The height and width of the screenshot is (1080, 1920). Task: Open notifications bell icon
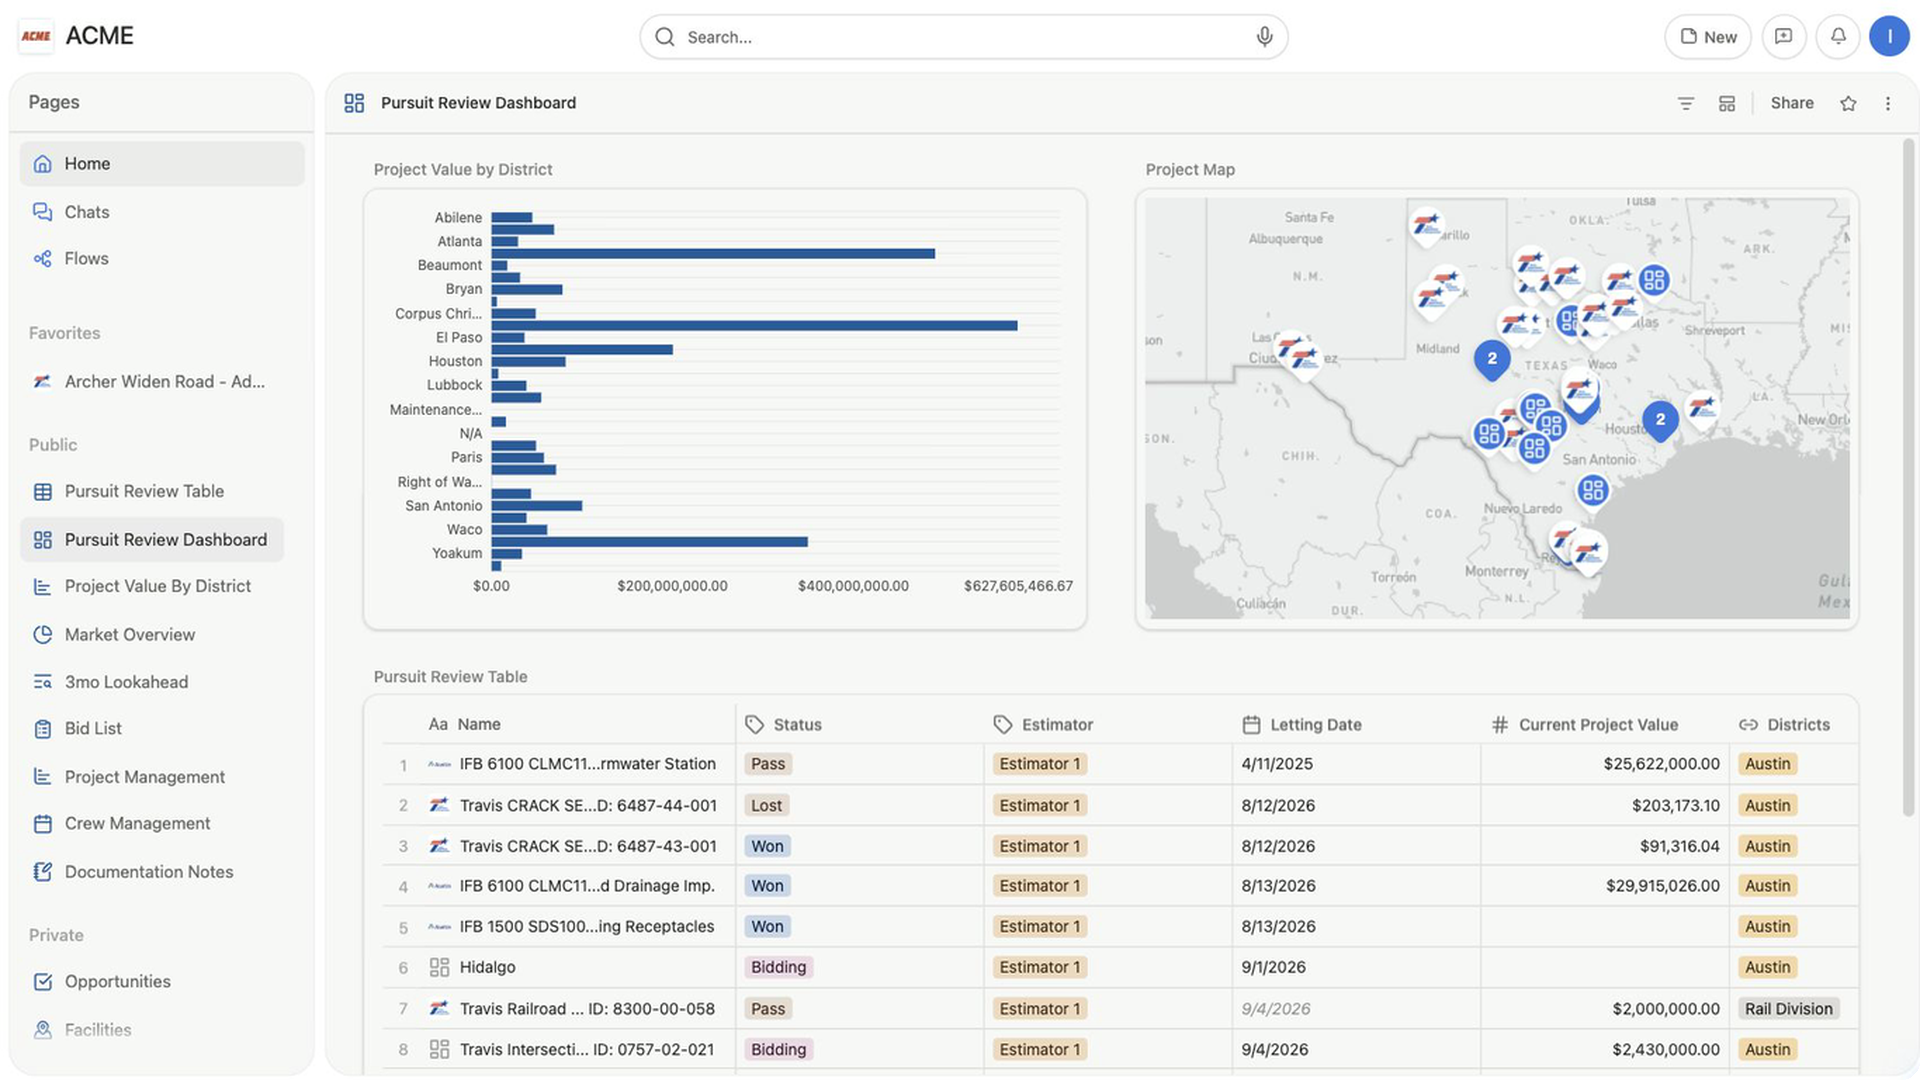[x=1838, y=37]
